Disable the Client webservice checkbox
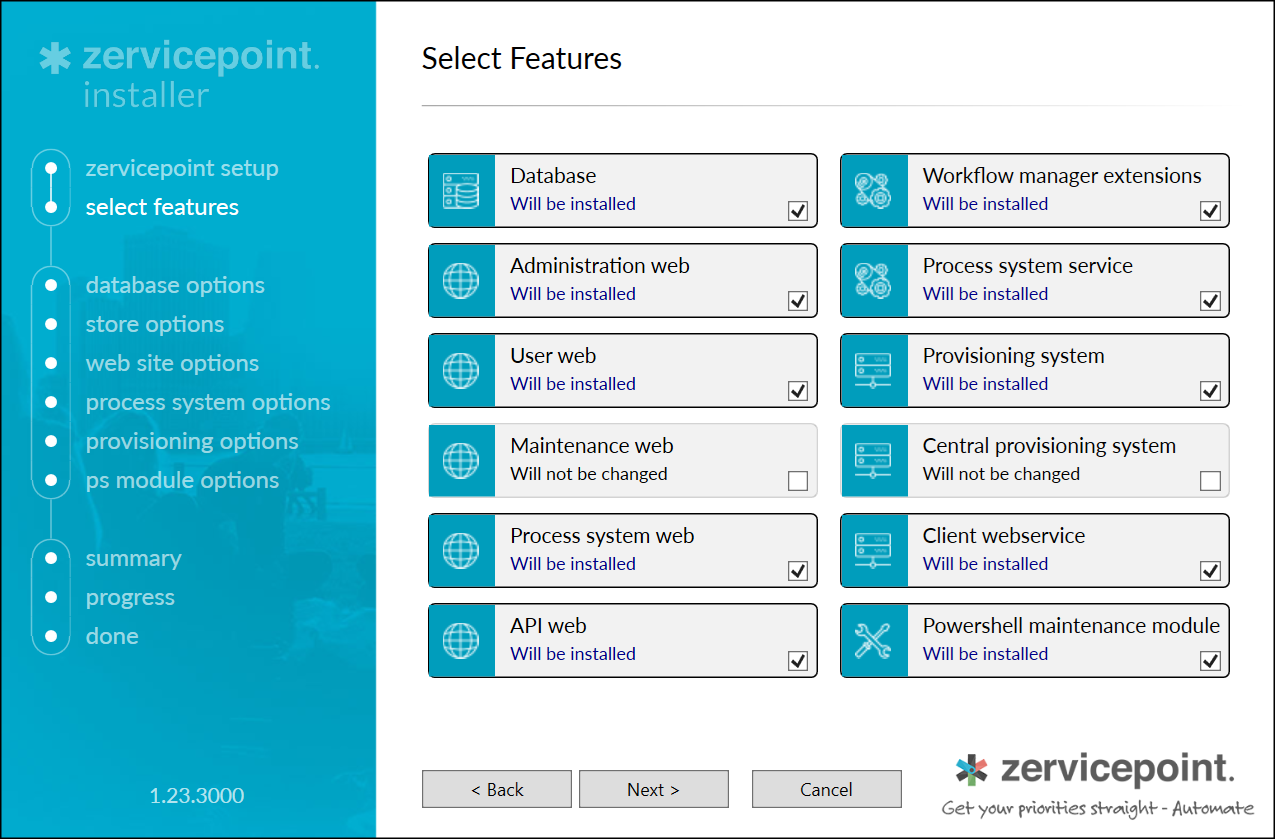Screen dimensions: 1275x839 click(x=1210, y=571)
